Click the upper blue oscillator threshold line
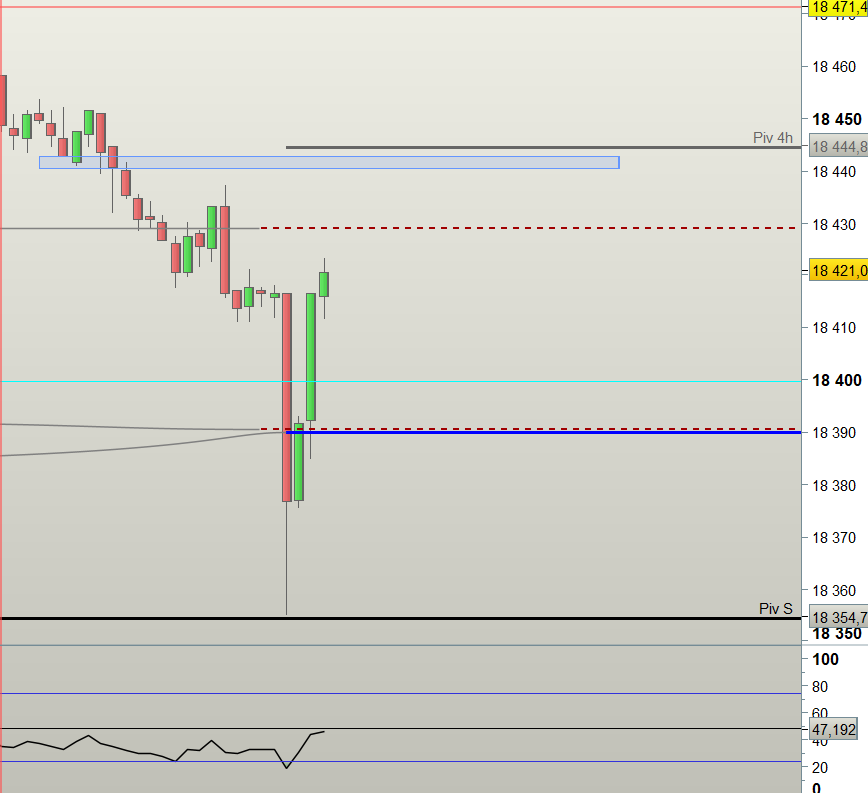The height and width of the screenshot is (793, 868). (401, 693)
